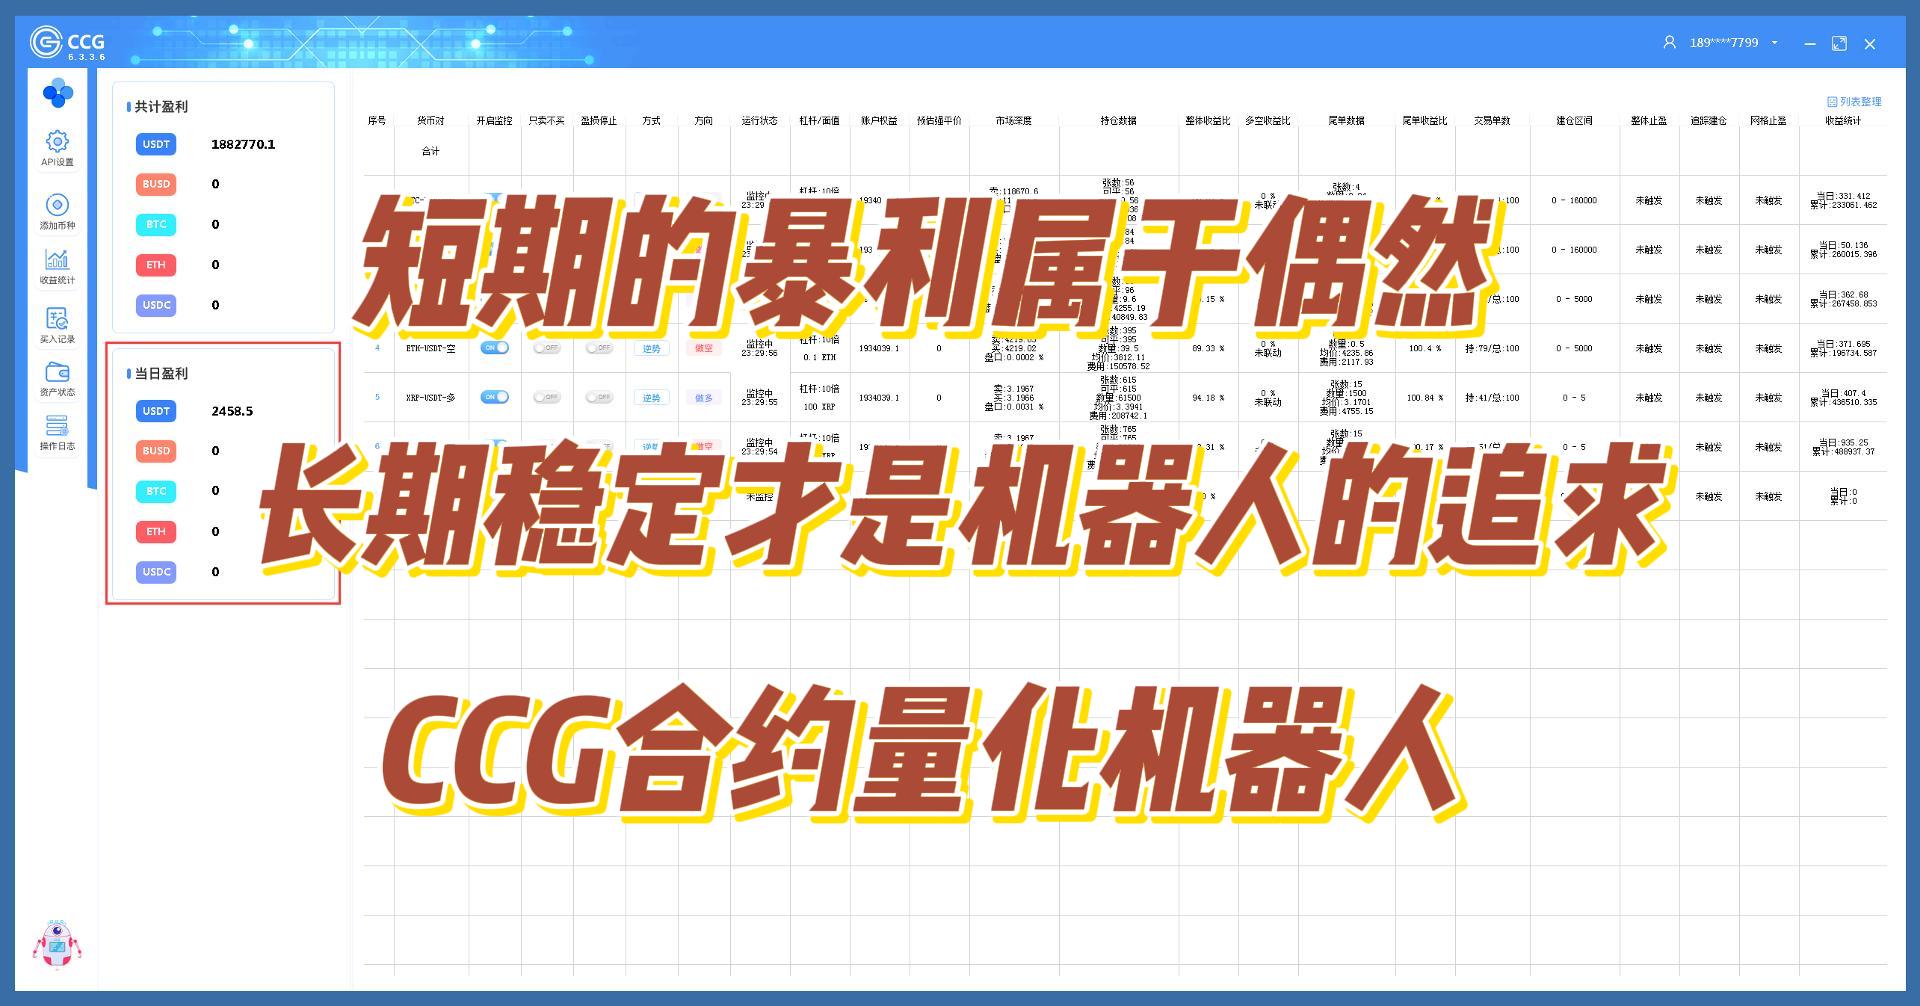Viewport: 1920px width, 1006px height.
Task: Click BUSD badge under 共计盈利
Action: pos(156,184)
